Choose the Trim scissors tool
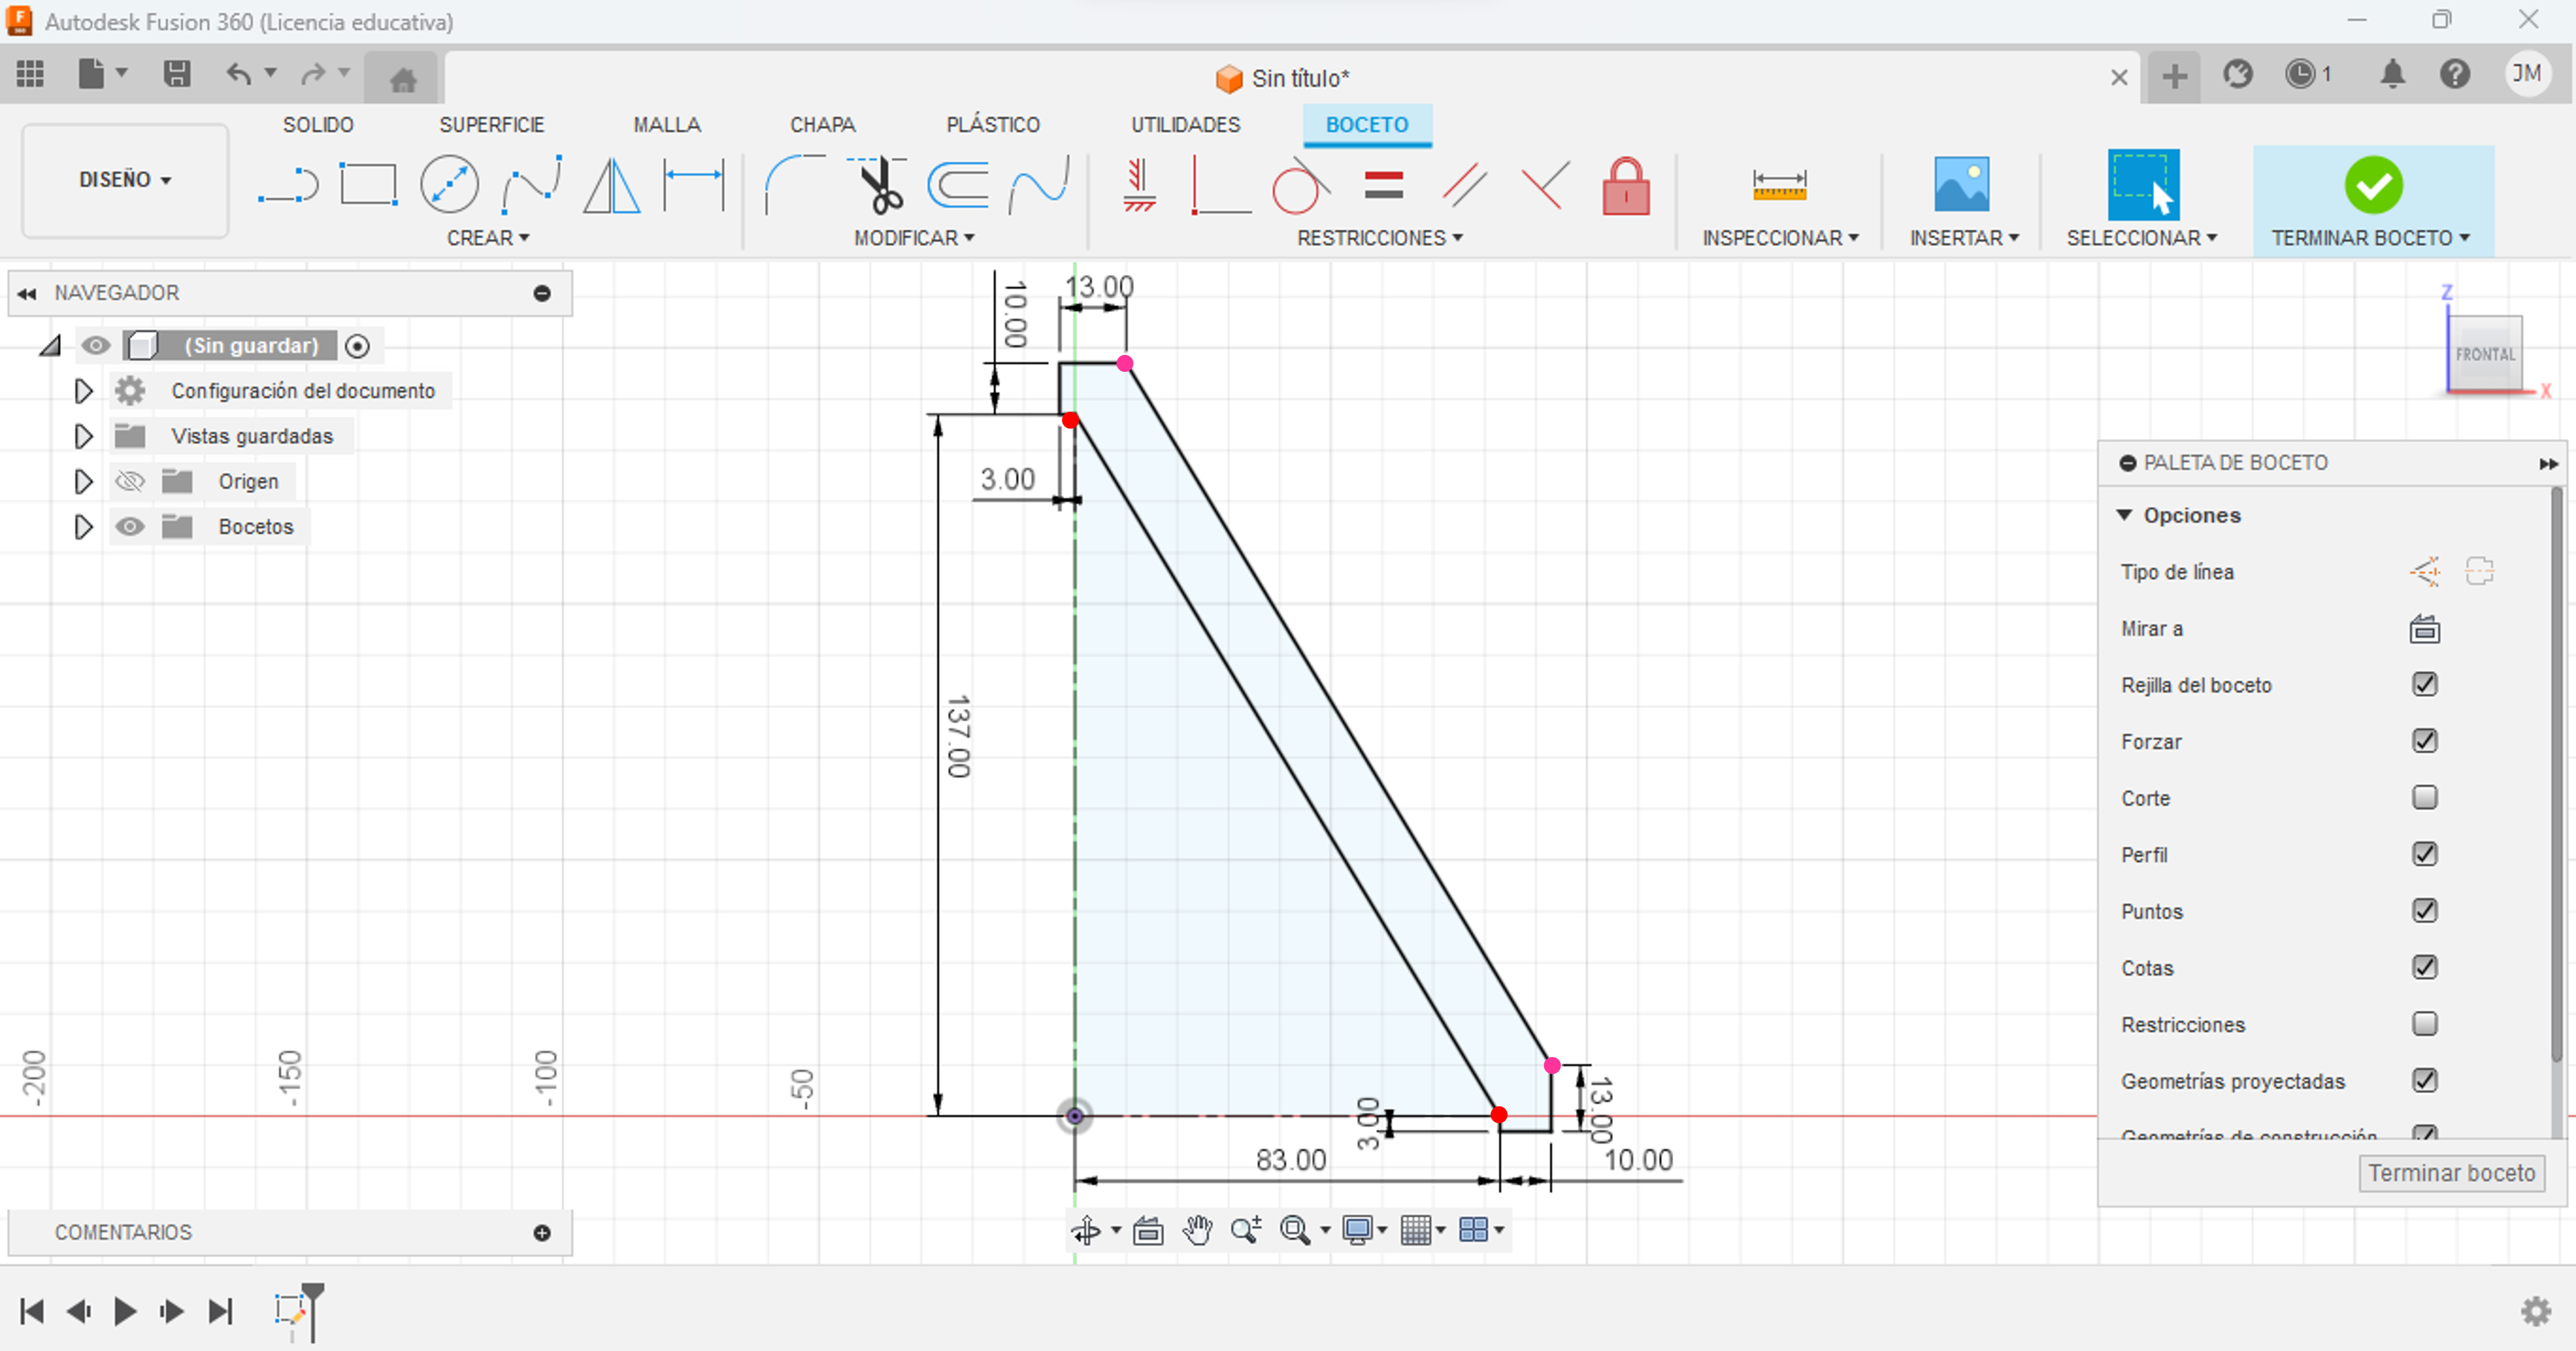Screen dimensions: 2576x1351 coord(879,185)
